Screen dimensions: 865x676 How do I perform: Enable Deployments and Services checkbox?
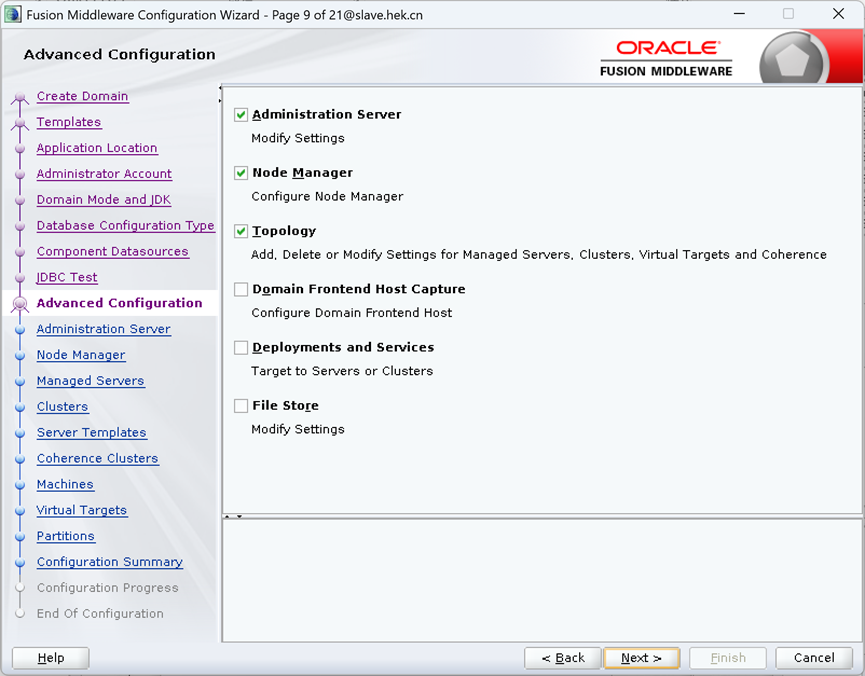(241, 348)
